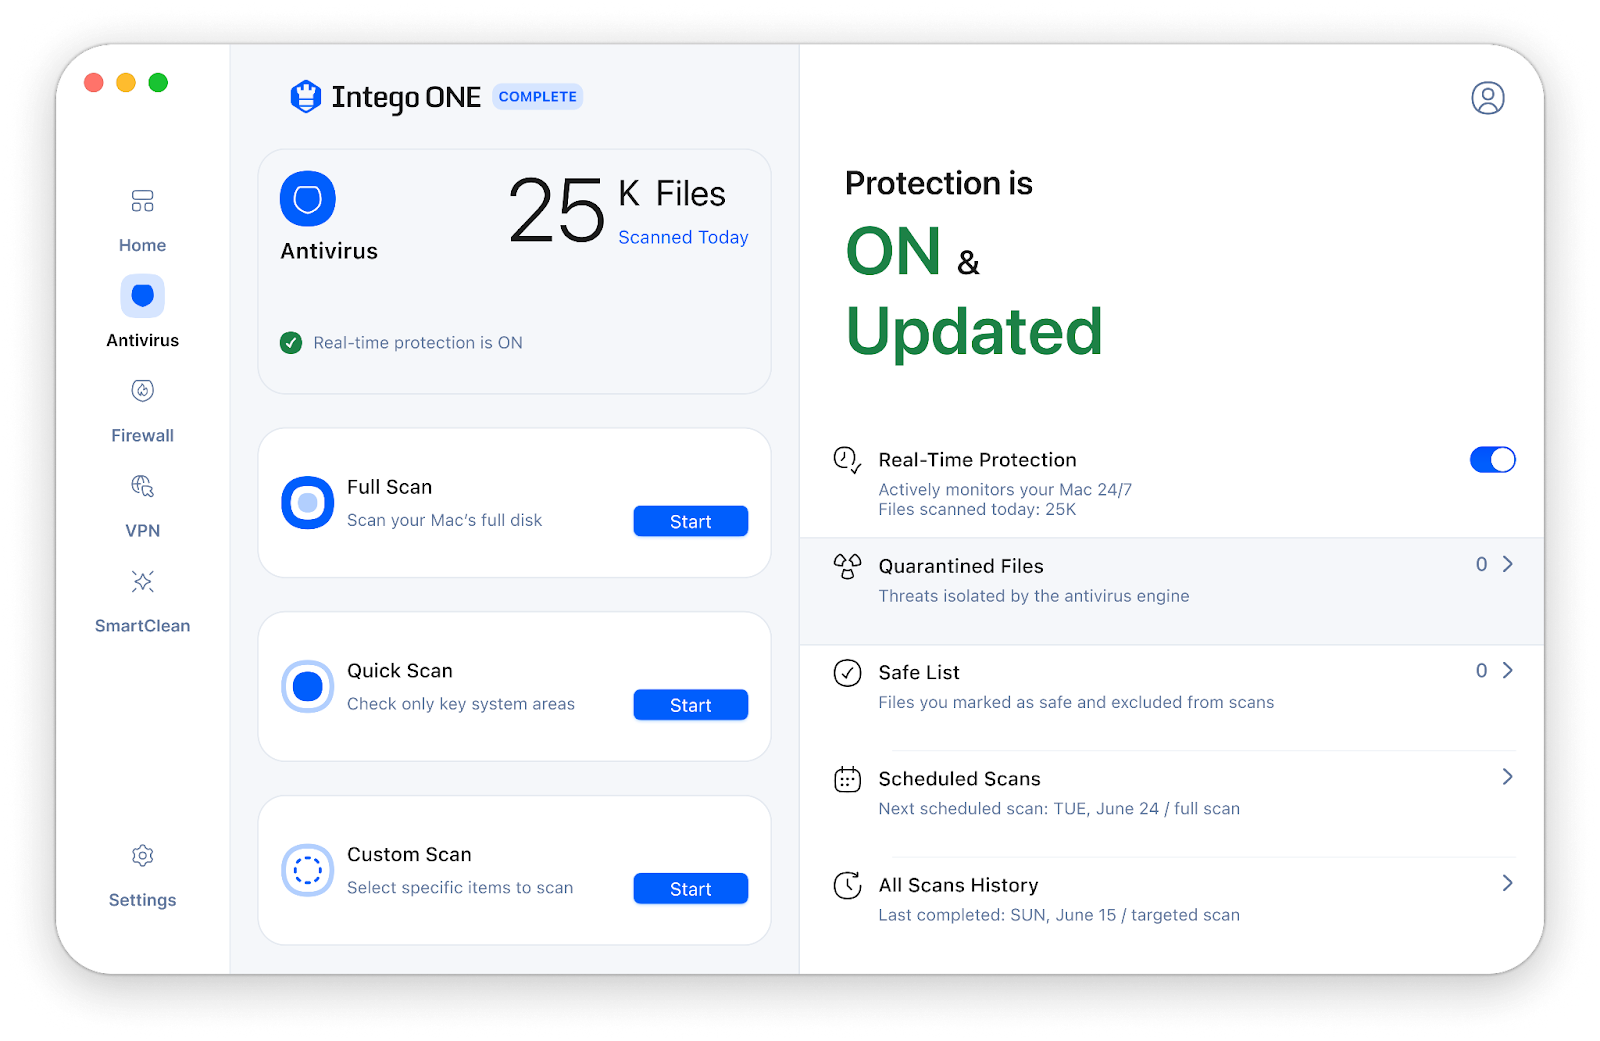Open the Scheduled Scans title
The width and height of the screenshot is (1600, 1041).
(x=959, y=778)
